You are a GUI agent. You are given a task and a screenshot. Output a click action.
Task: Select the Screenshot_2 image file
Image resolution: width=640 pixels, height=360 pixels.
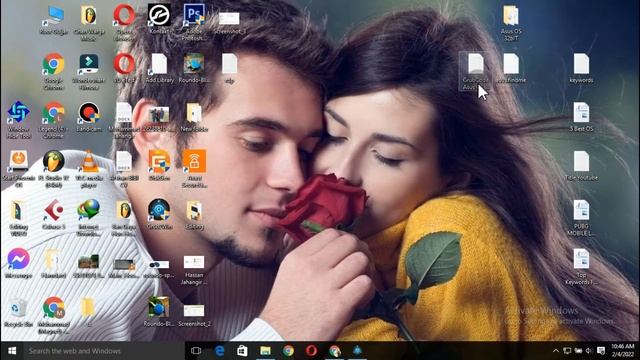coord(194,315)
